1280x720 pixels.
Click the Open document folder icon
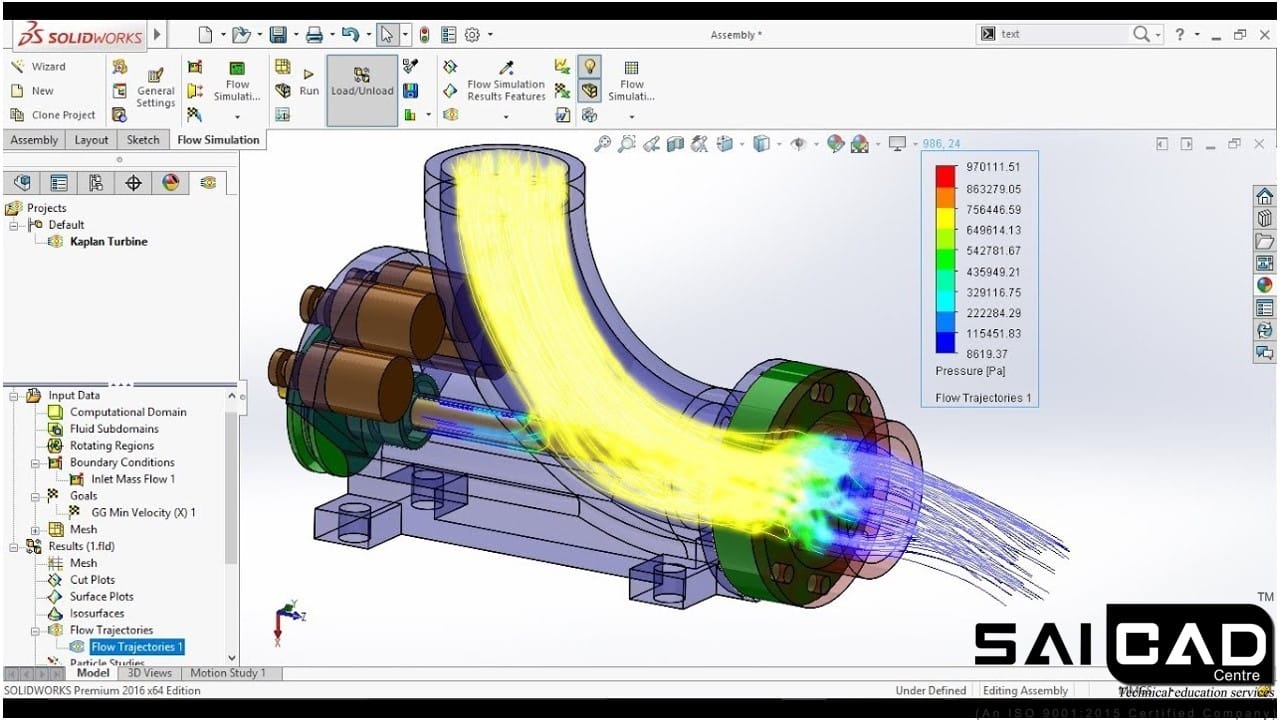[x=240, y=35]
